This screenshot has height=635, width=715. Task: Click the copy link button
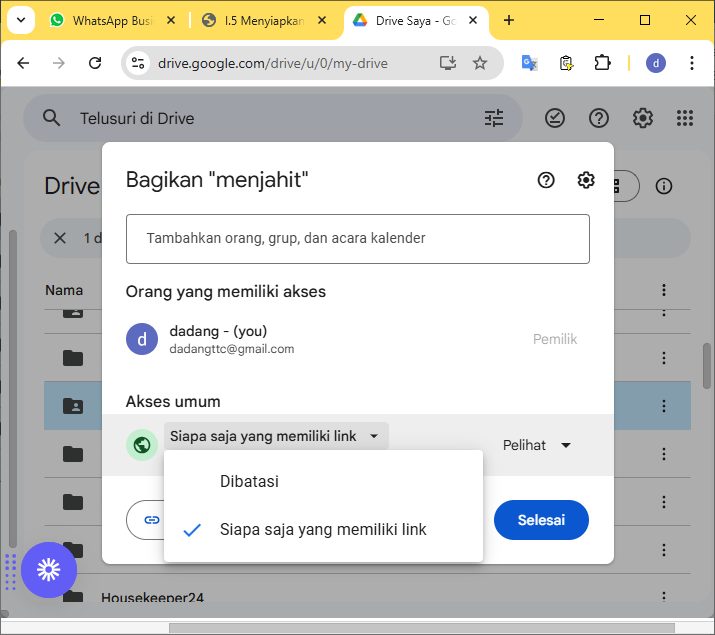[x=148, y=520]
